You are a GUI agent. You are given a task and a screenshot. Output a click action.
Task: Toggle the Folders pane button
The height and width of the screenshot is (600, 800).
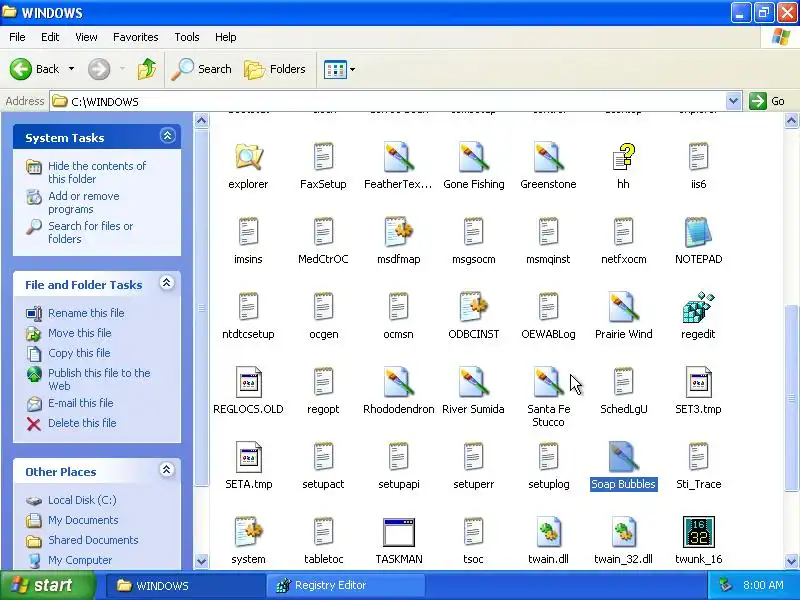point(275,69)
